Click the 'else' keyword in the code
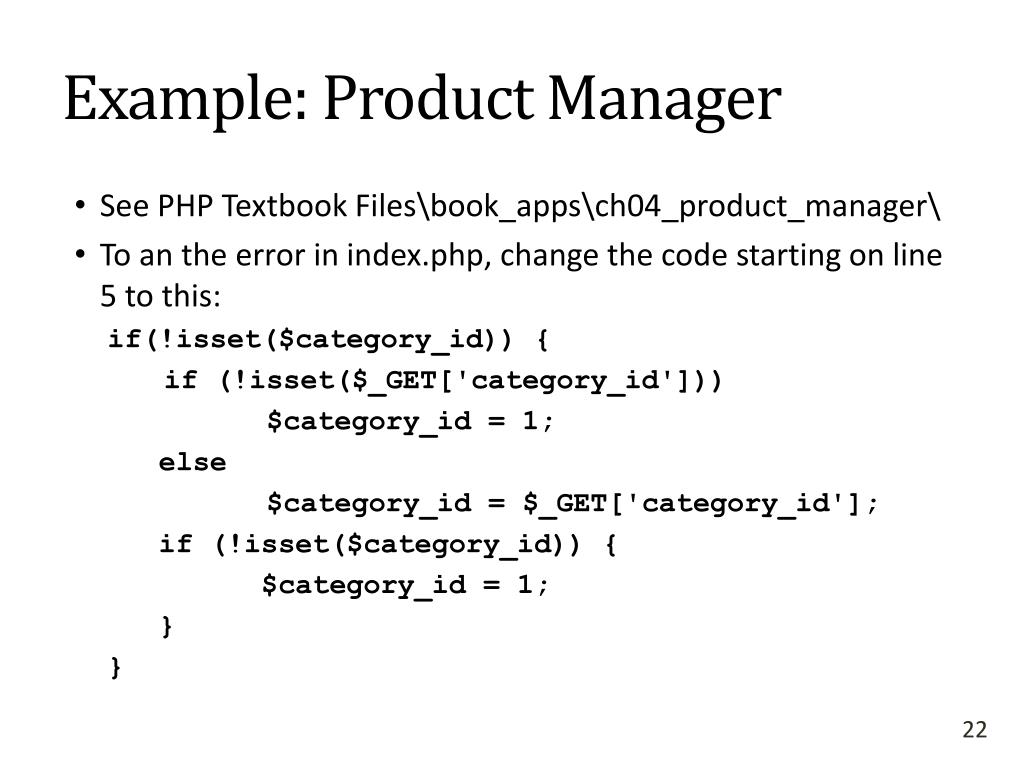1024x768 pixels. 193,462
